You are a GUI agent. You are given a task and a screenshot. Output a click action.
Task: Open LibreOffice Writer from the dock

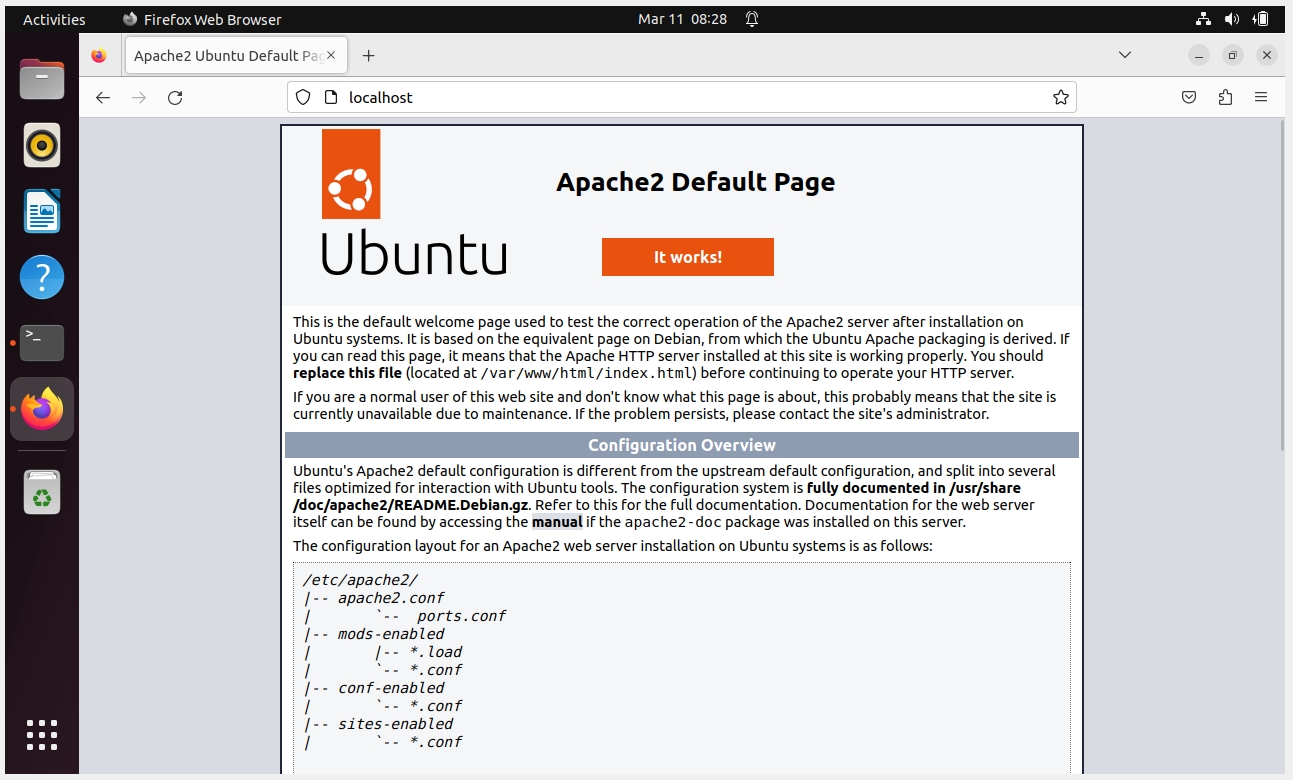click(x=42, y=211)
